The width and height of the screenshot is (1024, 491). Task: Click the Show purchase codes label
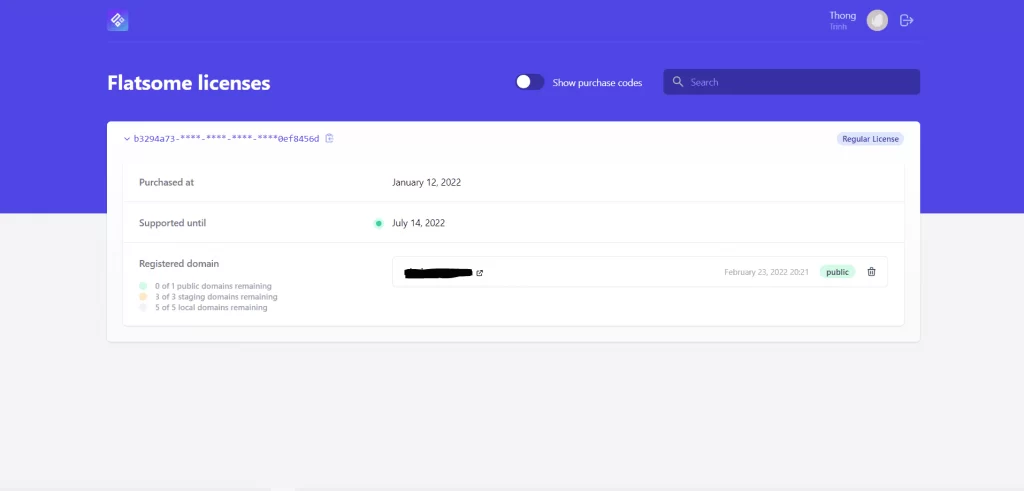(x=597, y=83)
